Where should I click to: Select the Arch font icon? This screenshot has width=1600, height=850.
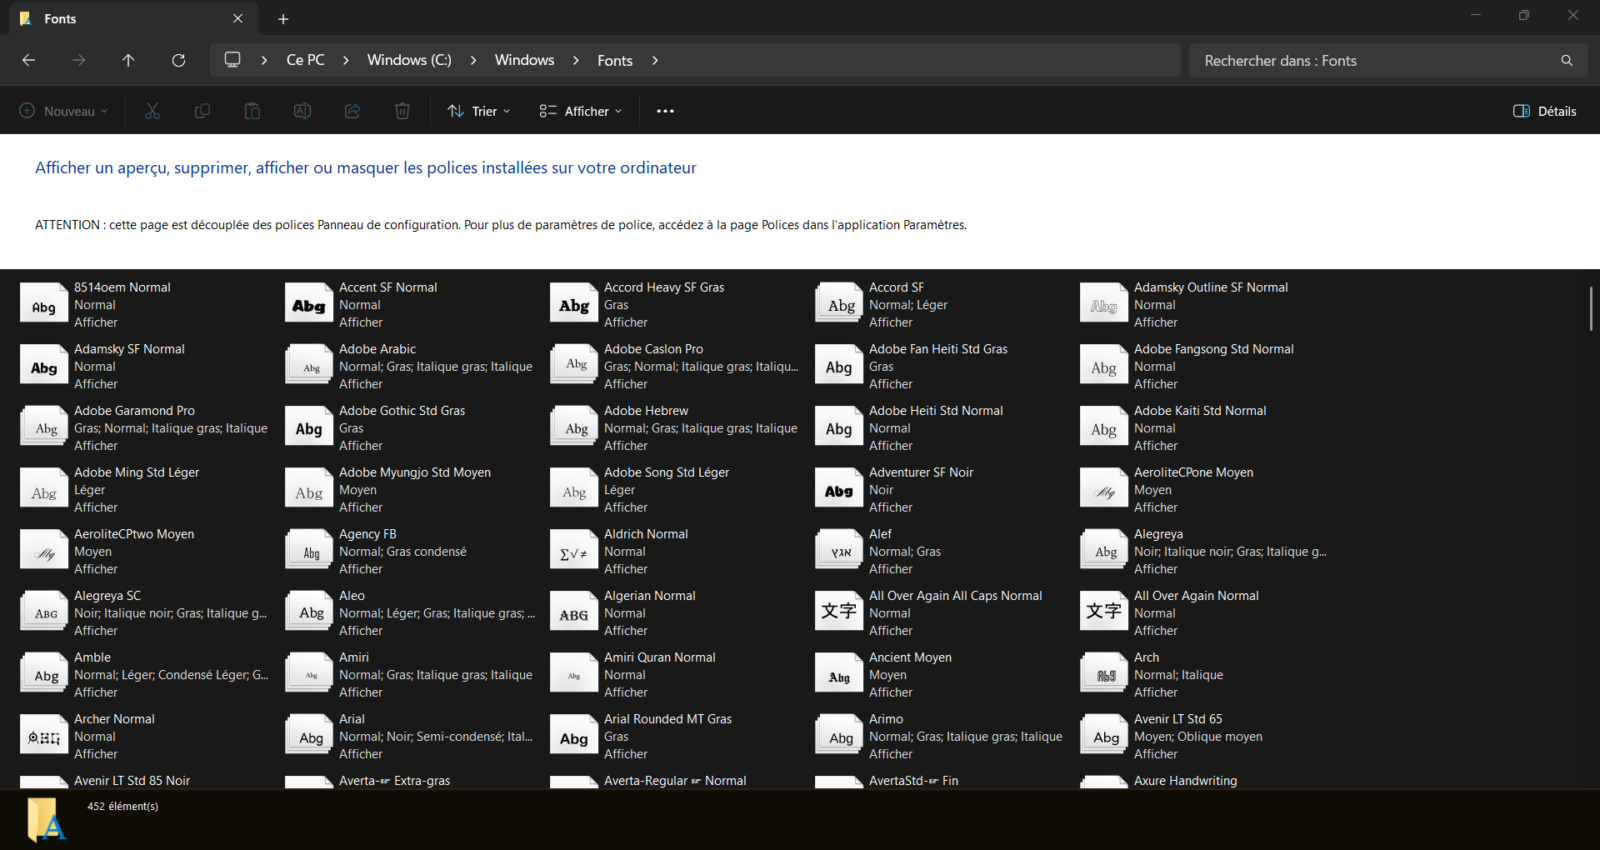(x=1104, y=674)
